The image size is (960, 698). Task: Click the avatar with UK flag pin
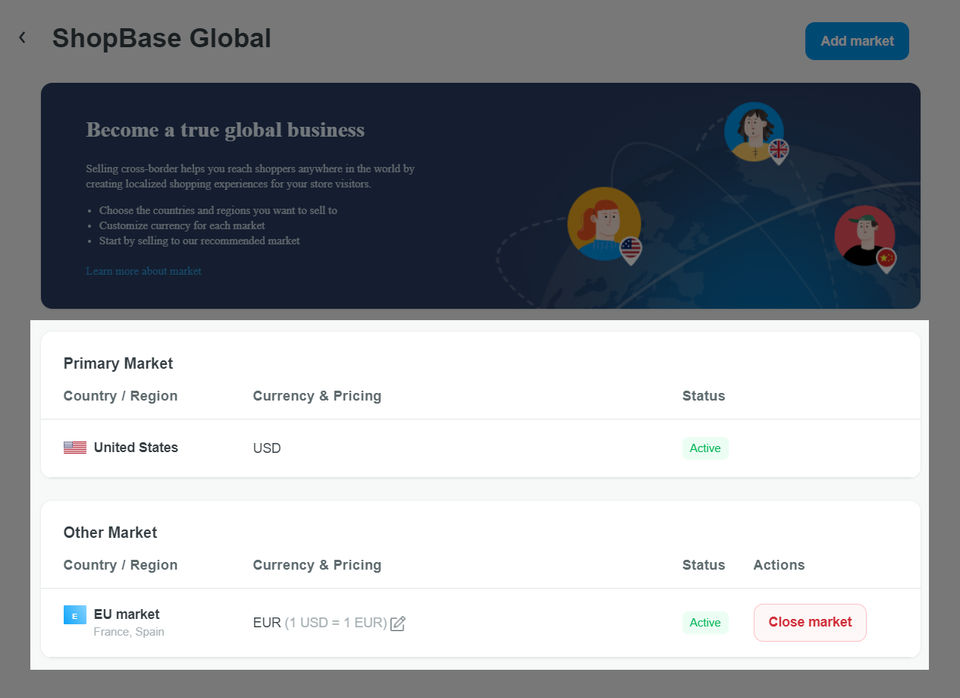(755, 133)
